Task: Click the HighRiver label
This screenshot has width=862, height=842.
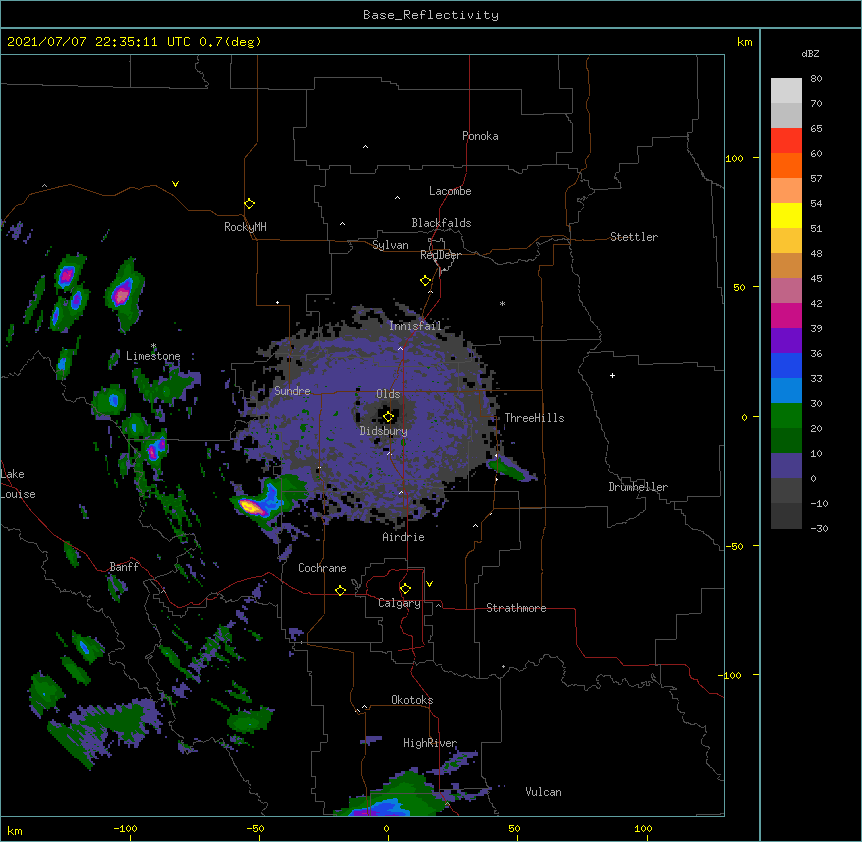Action: coord(430,743)
